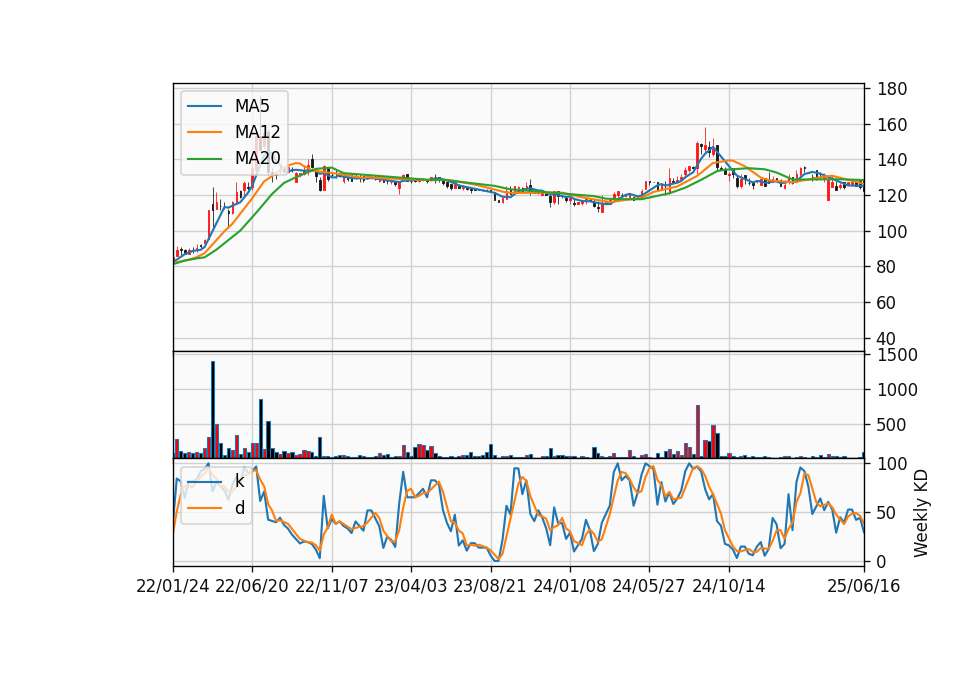Click the green MA20 legend line sample

point(204,159)
